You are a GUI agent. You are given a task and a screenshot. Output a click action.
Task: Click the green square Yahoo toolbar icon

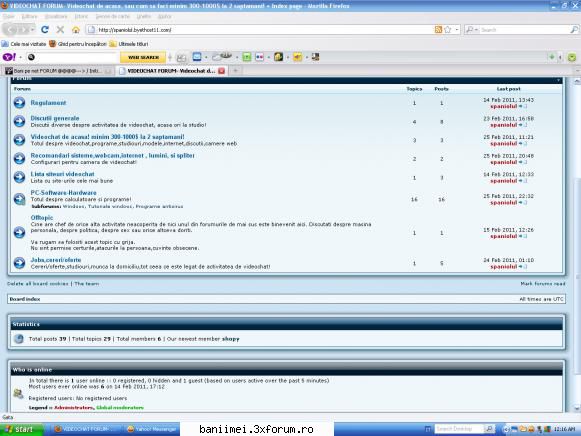pyautogui.click(x=247, y=57)
